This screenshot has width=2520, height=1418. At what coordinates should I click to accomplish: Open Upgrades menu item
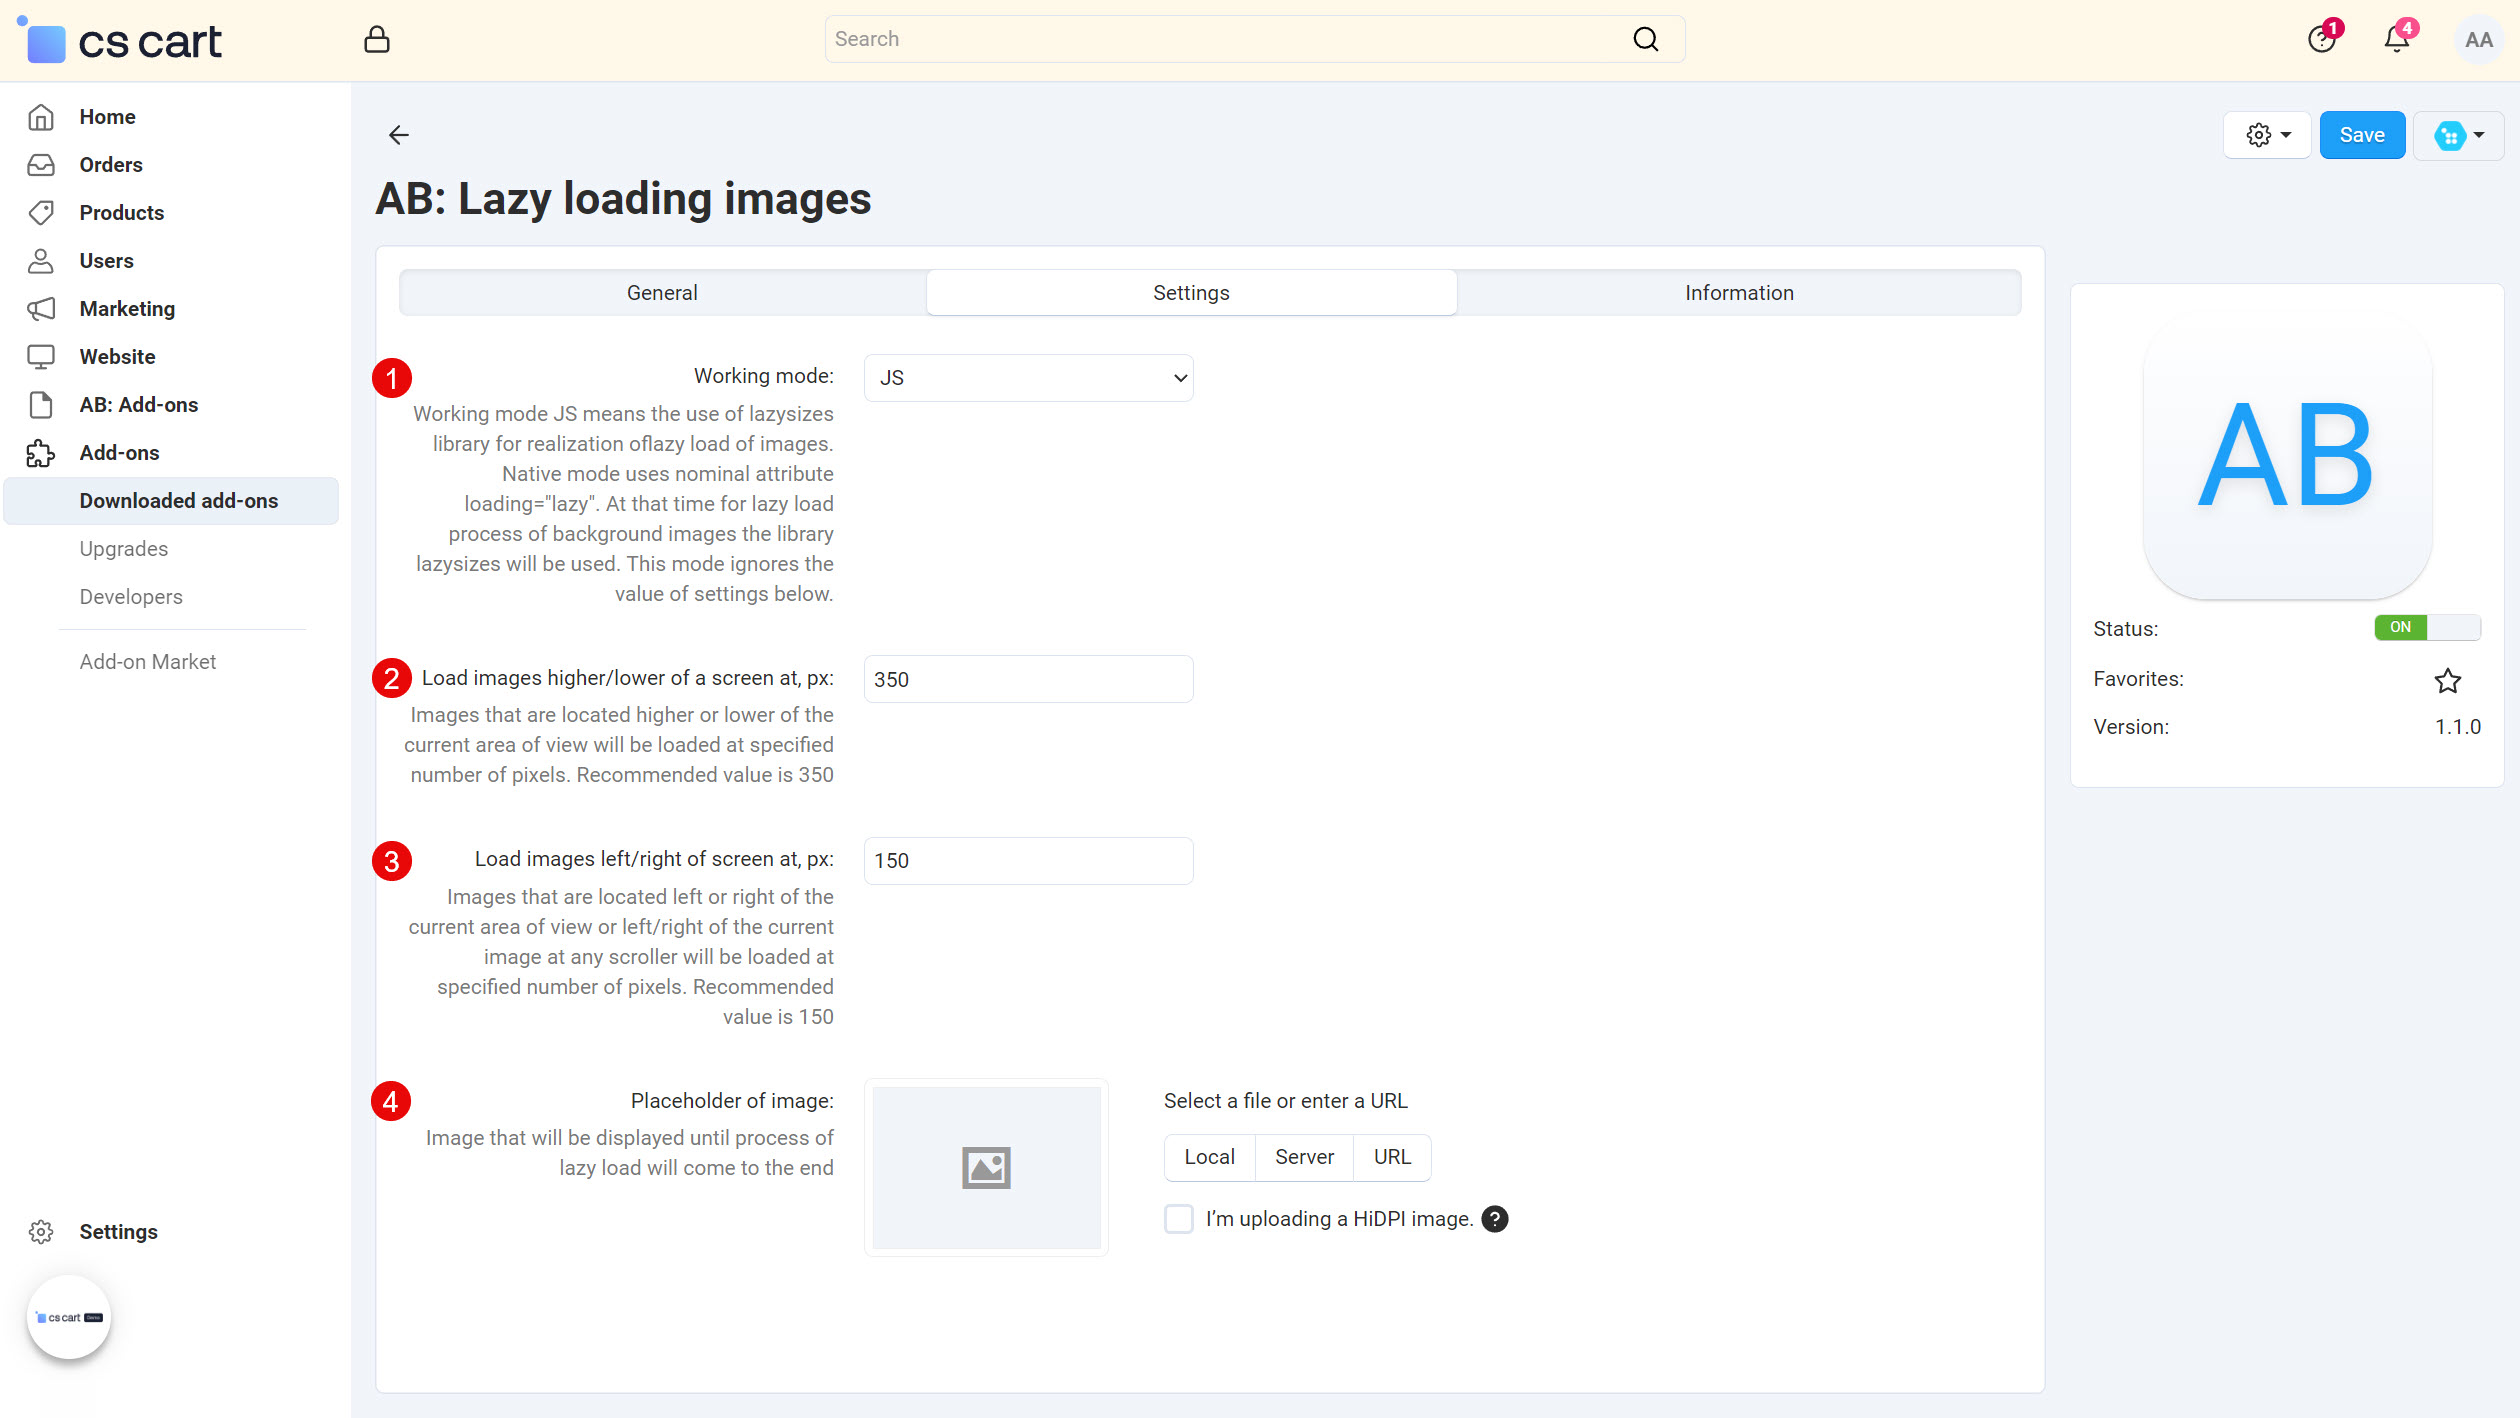click(x=124, y=549)
